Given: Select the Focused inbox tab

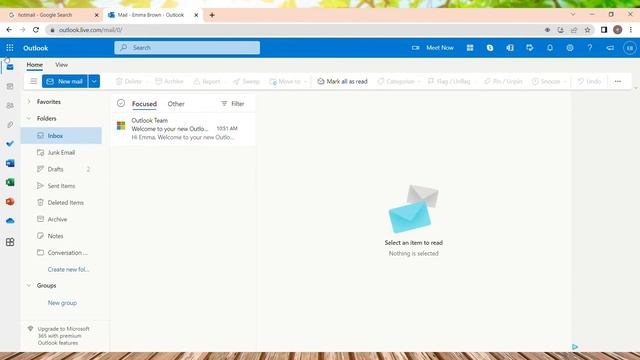Looking at the screenshot, I should pos(144,104).
